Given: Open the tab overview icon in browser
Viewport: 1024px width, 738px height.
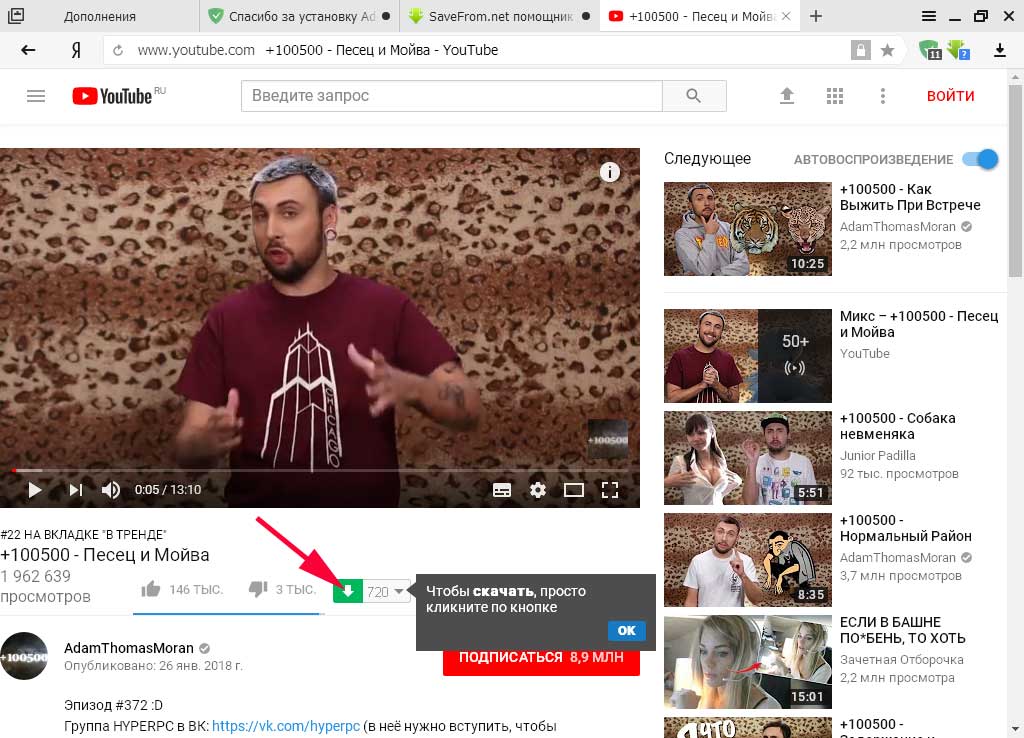Looking at the screenshot, I should tap(15, 16).
